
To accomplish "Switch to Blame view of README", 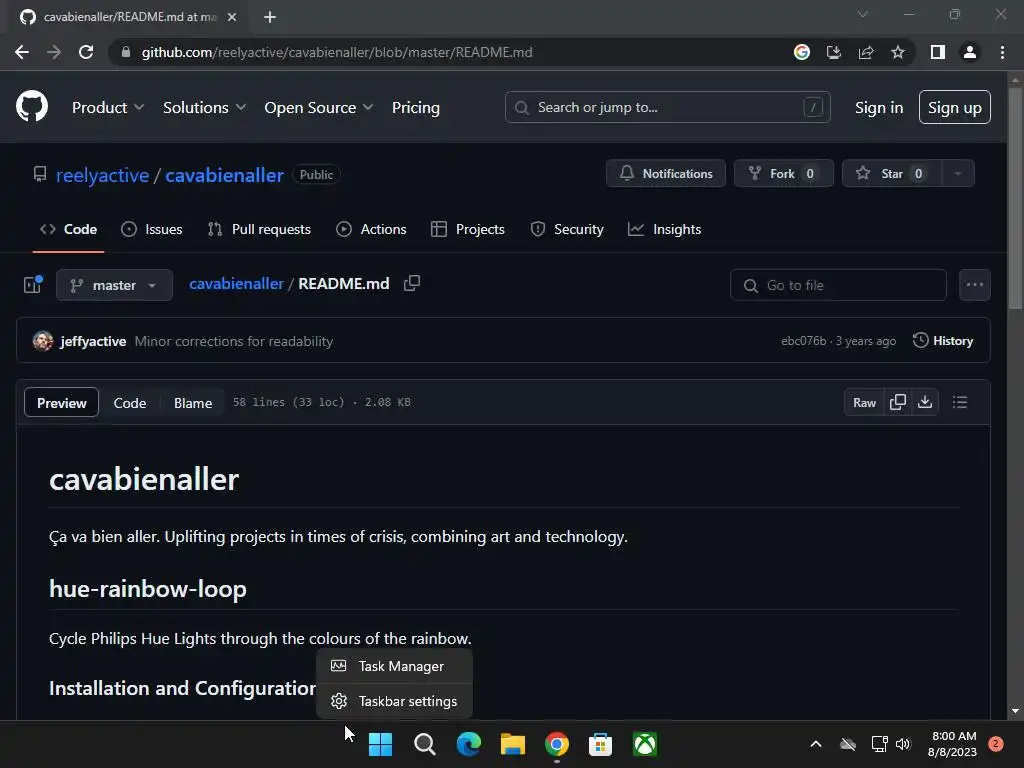I will click(193, 402).
